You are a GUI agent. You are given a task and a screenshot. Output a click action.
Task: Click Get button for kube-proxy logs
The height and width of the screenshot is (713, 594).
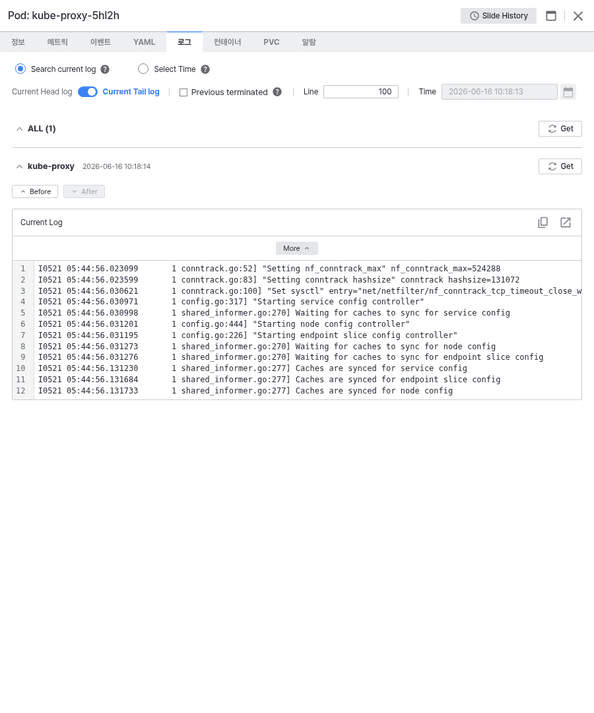(560, 166)
